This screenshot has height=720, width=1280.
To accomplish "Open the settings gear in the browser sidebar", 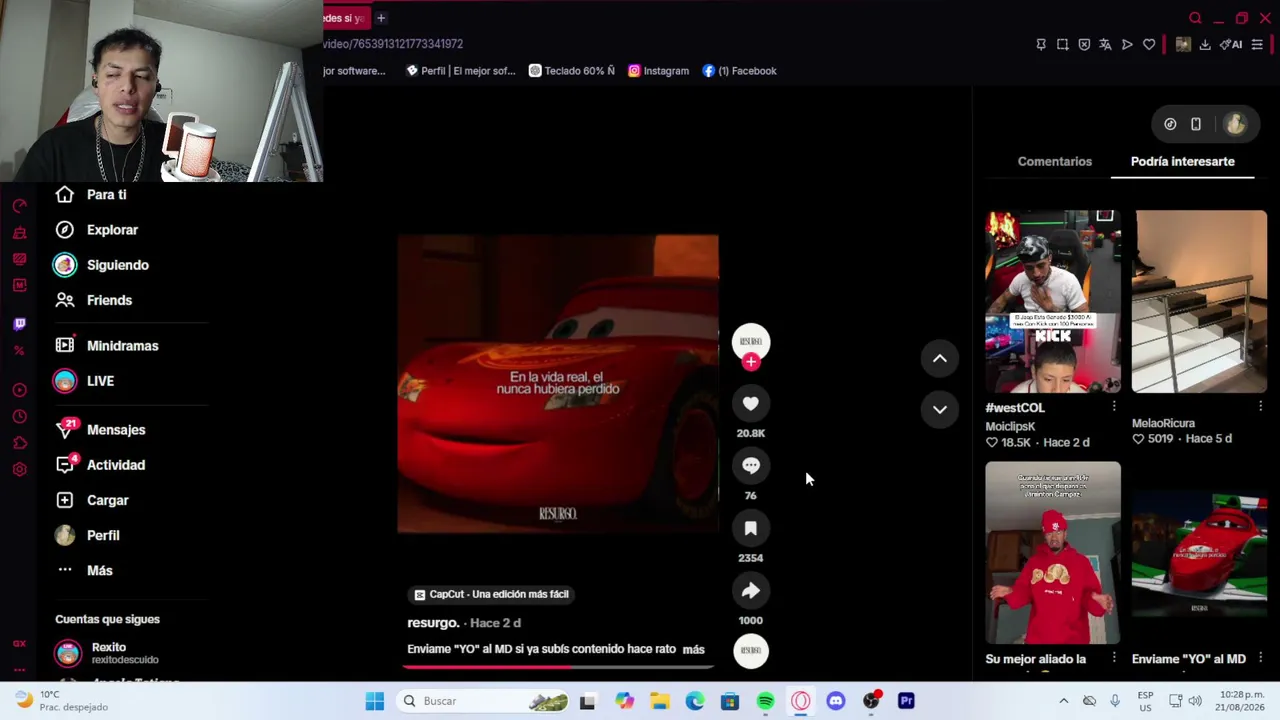I will click(x=19, y=469).
